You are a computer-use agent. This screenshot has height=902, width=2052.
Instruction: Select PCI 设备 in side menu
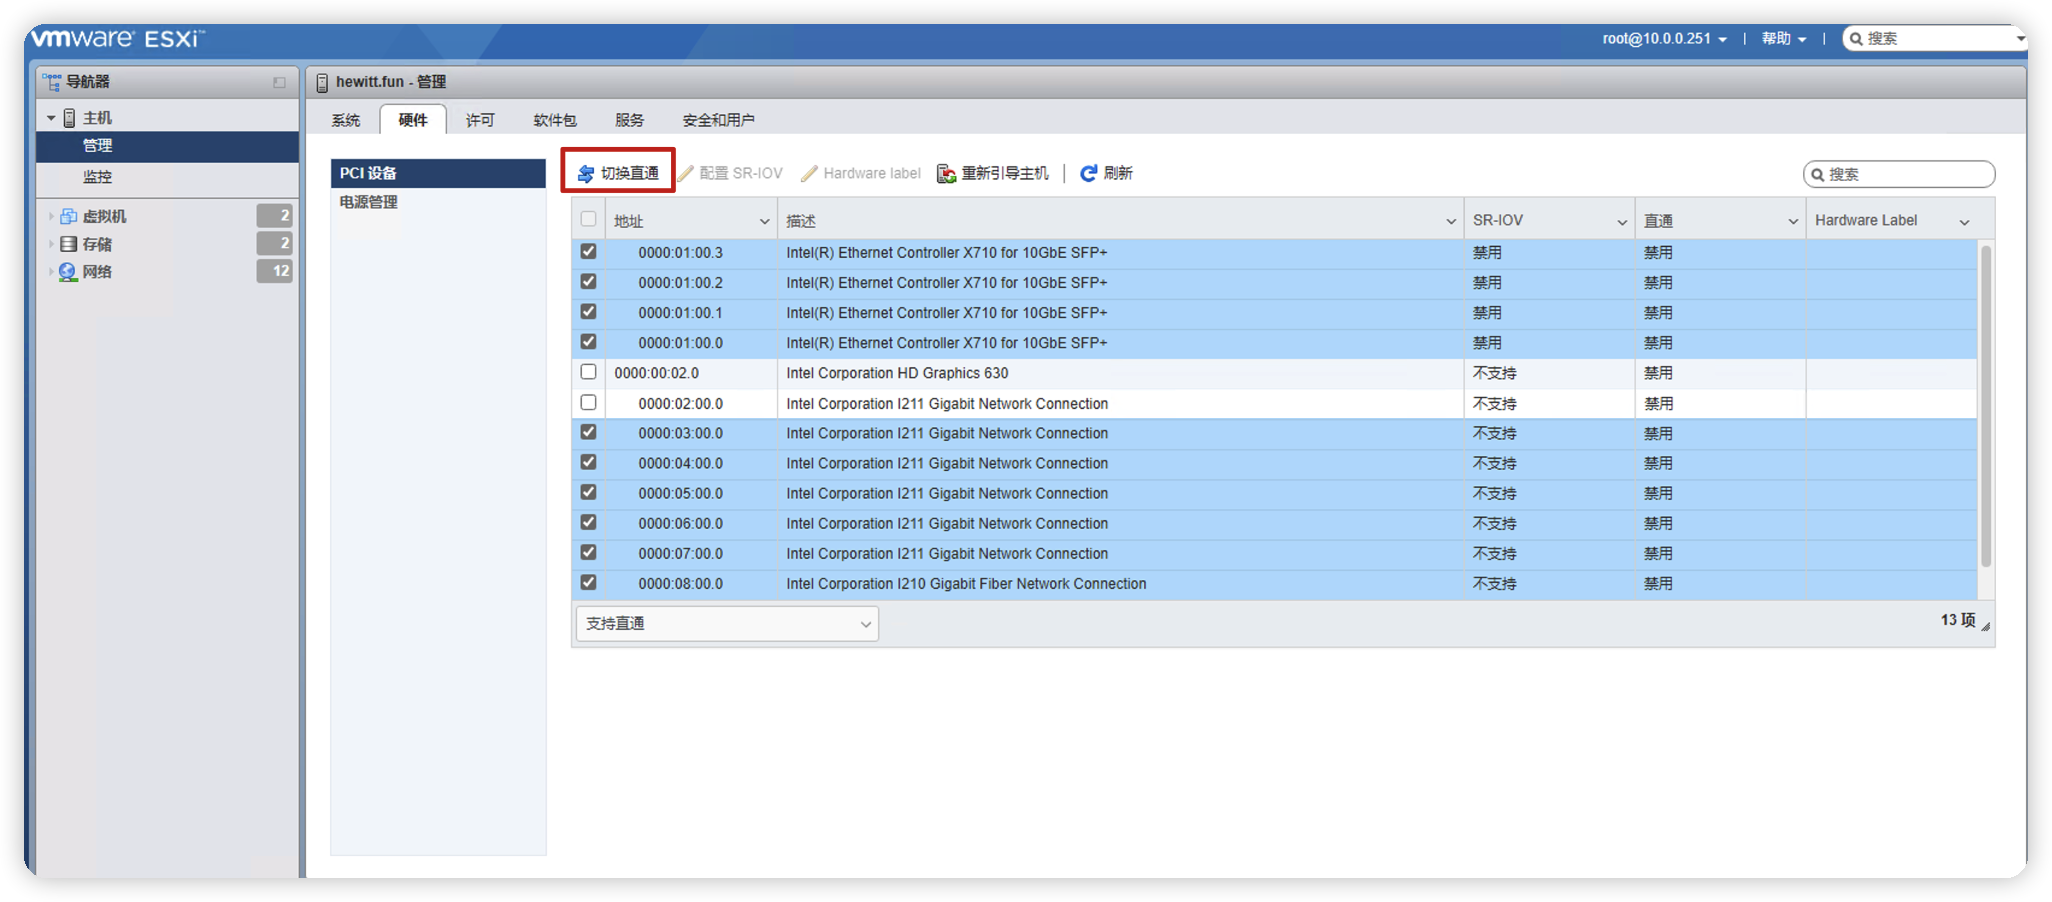pos(438,173)
